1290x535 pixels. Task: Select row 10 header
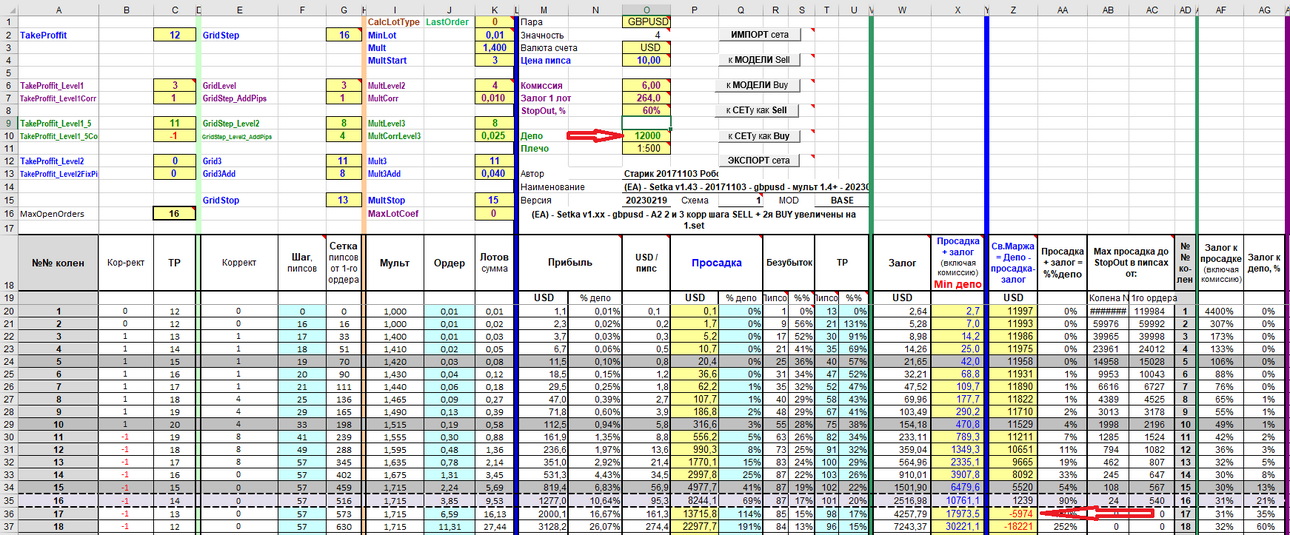[x=8, y=135]
